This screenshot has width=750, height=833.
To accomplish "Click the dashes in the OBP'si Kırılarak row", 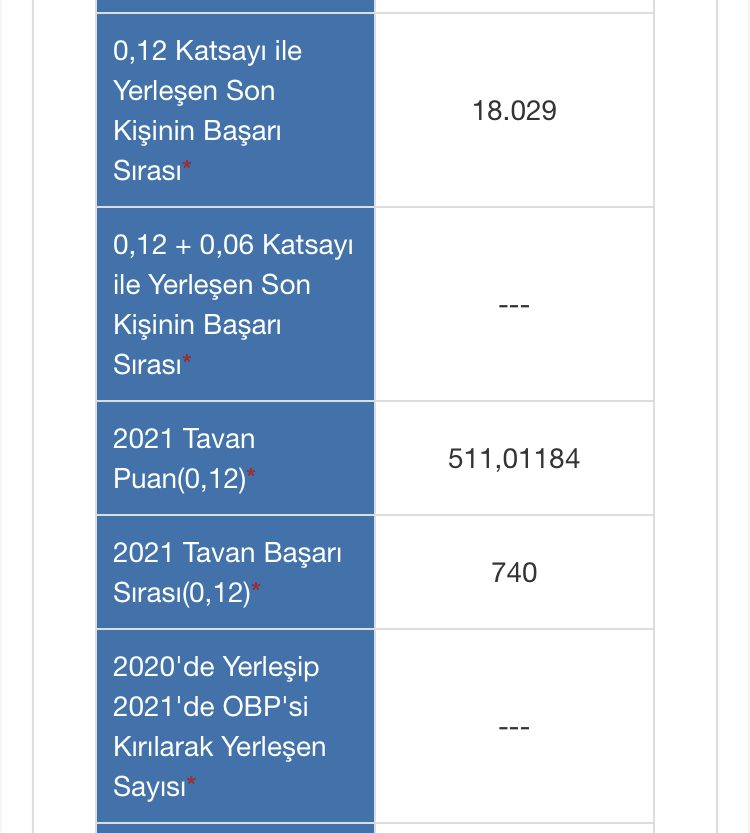I will coord(514,727).
